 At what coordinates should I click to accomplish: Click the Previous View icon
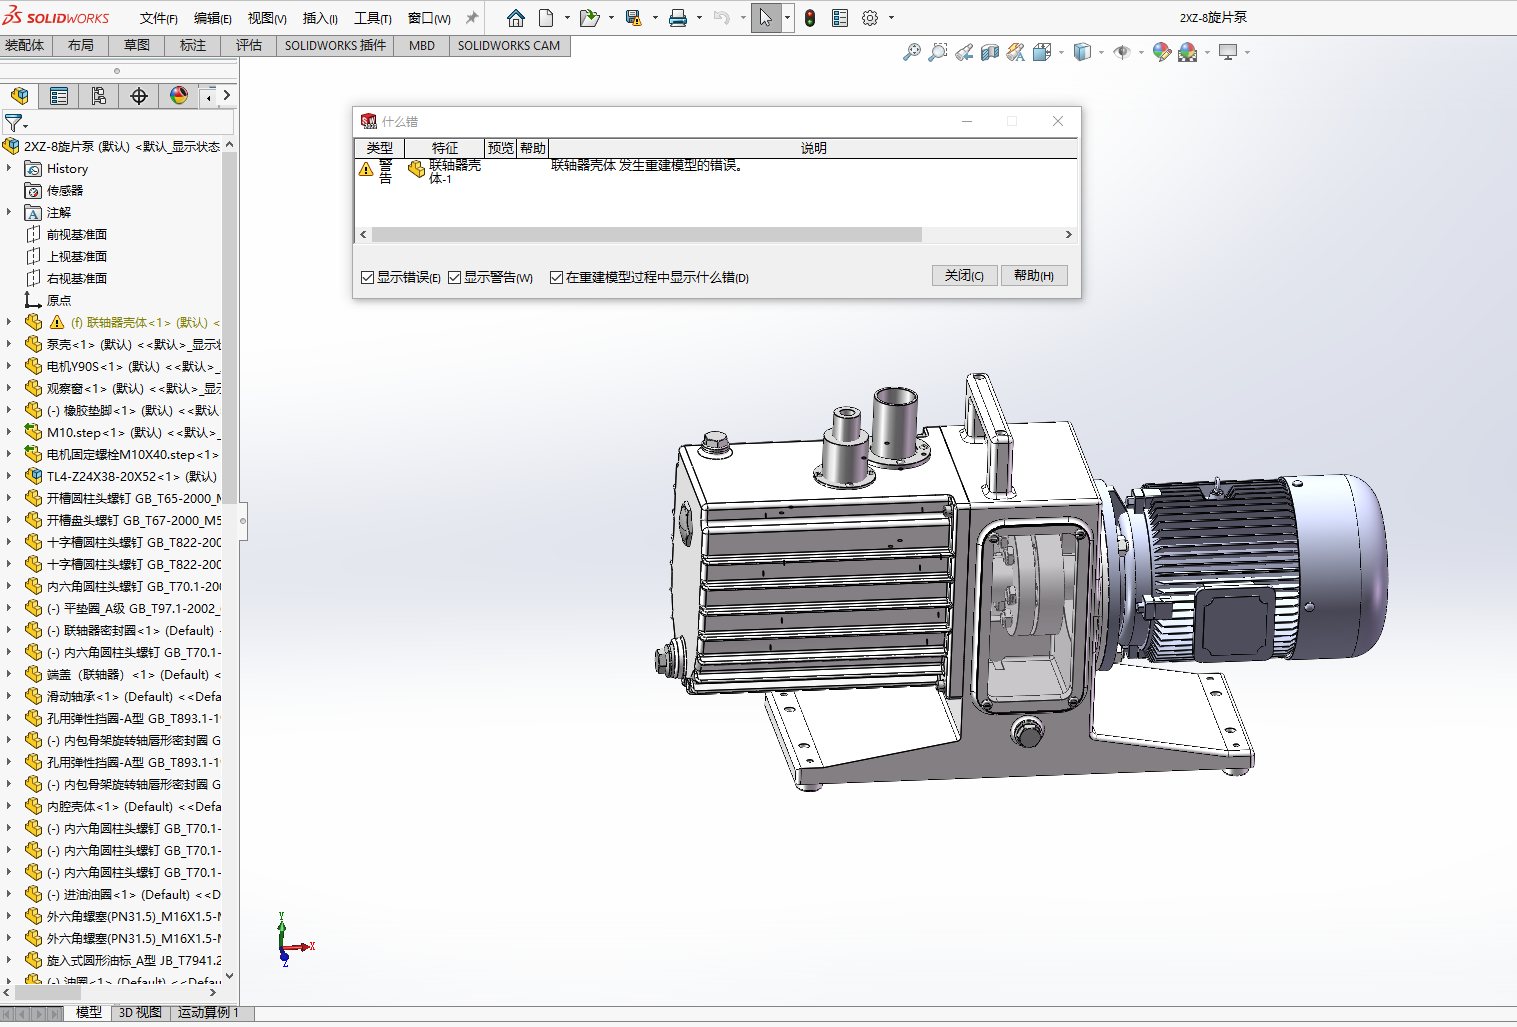pyautogui.click(x=963, y=52)
